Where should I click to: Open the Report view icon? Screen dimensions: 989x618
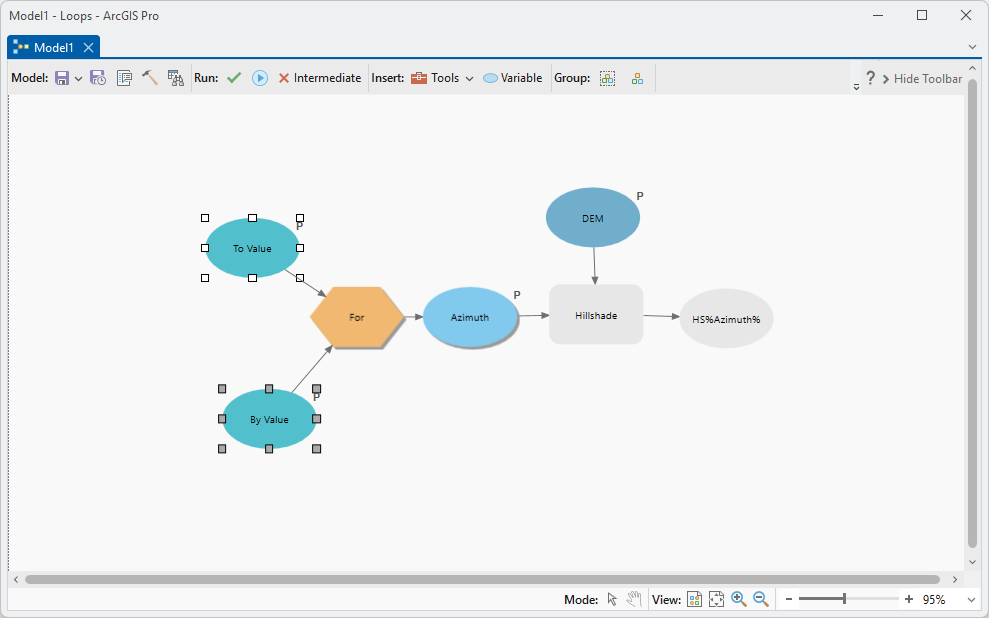tap(175, 78)
